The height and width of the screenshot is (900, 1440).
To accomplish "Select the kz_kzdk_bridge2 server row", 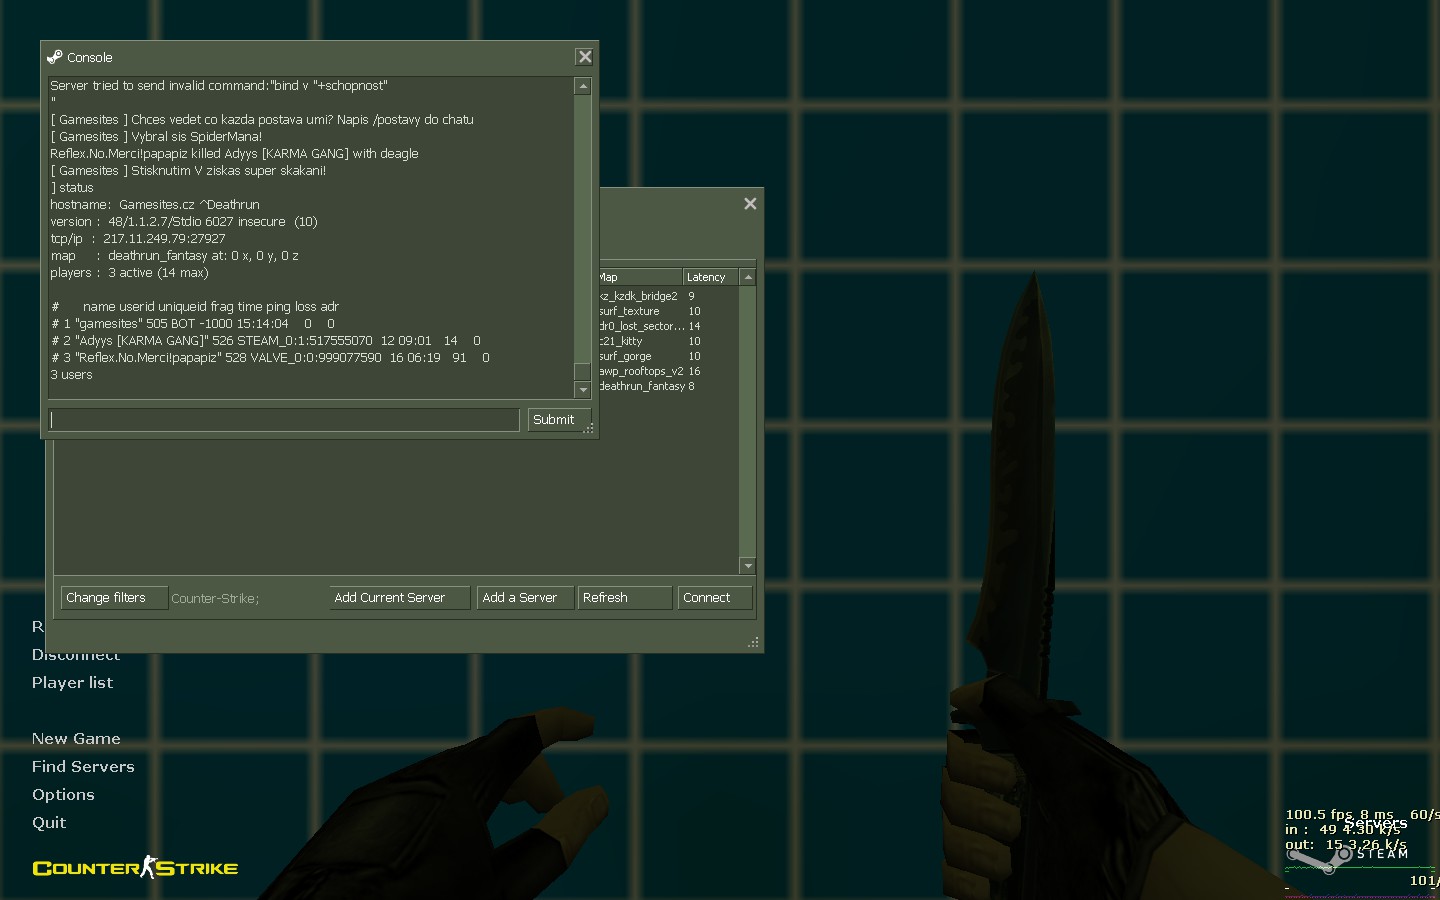I will 669,296.
